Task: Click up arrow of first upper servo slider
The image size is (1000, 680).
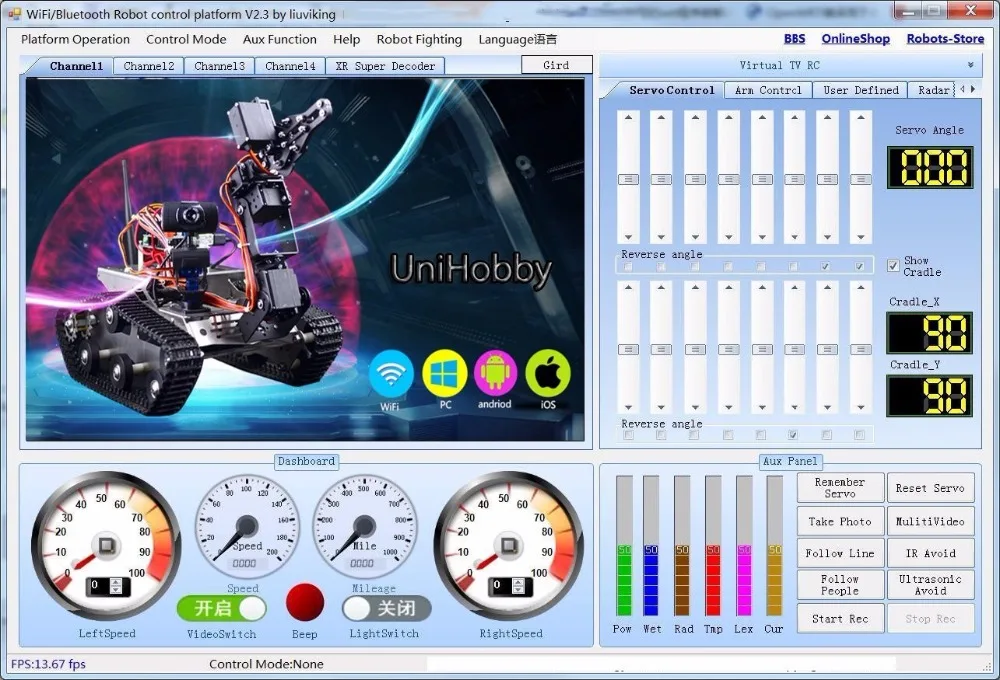Action: click(628, 117)
